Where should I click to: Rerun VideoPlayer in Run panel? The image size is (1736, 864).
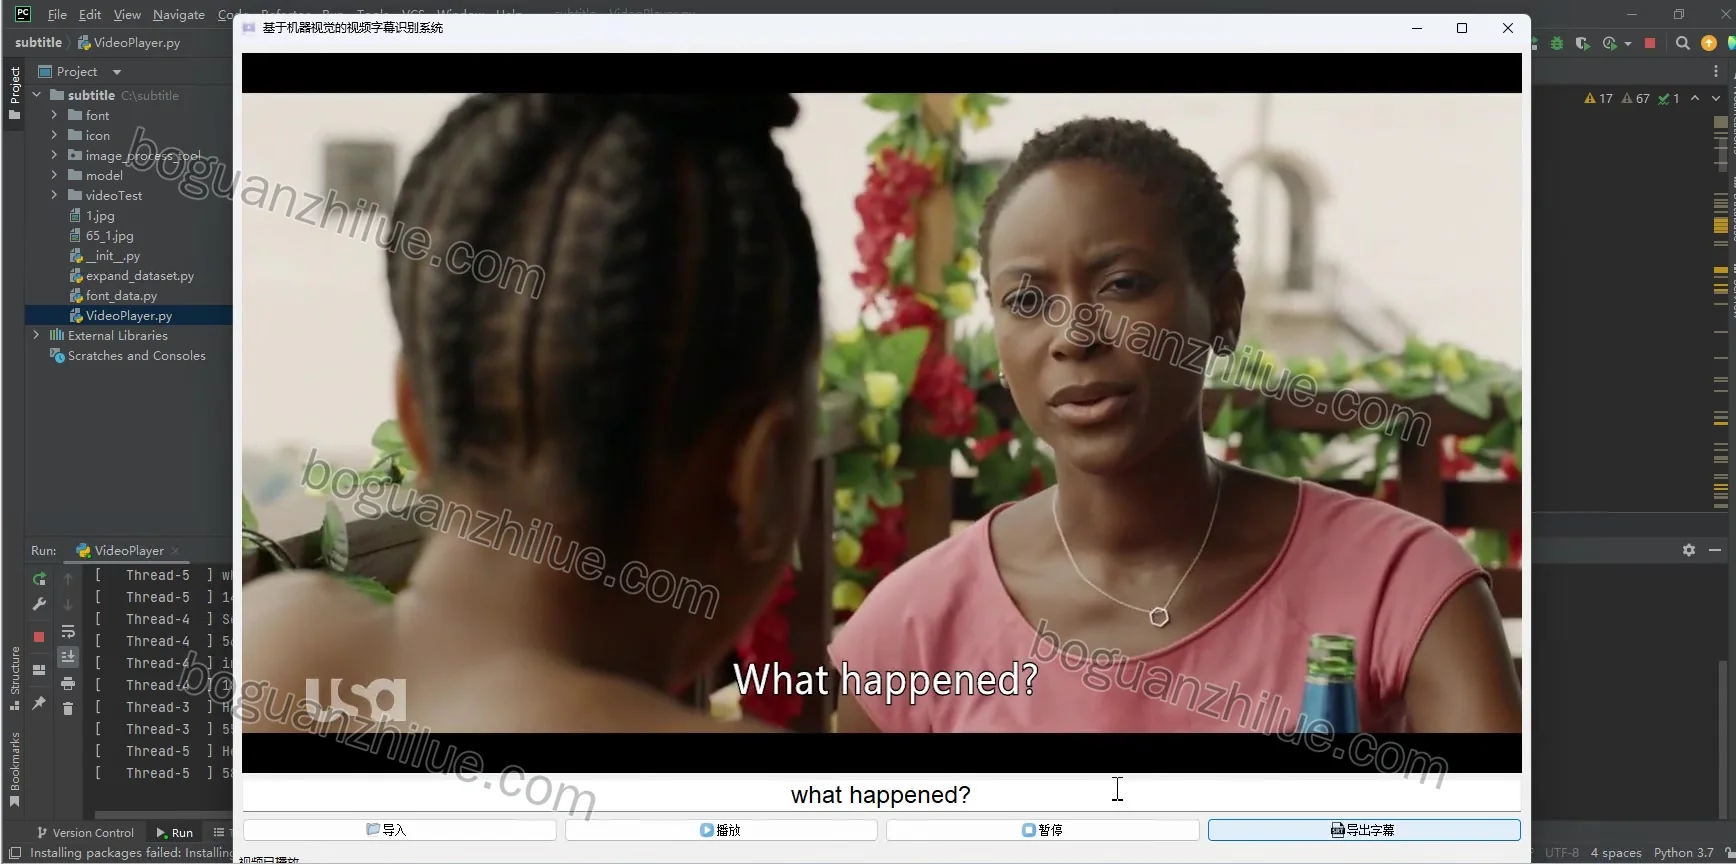tap(39, 579)
